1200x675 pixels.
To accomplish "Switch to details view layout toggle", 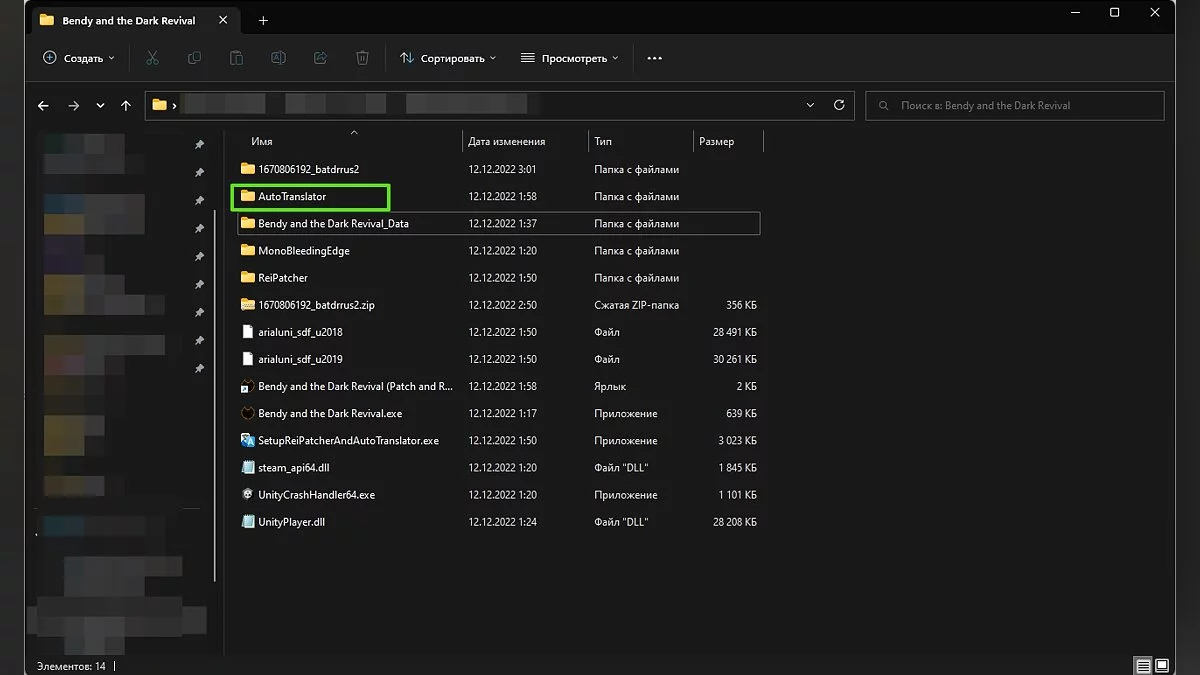I will click(1142, 665).
